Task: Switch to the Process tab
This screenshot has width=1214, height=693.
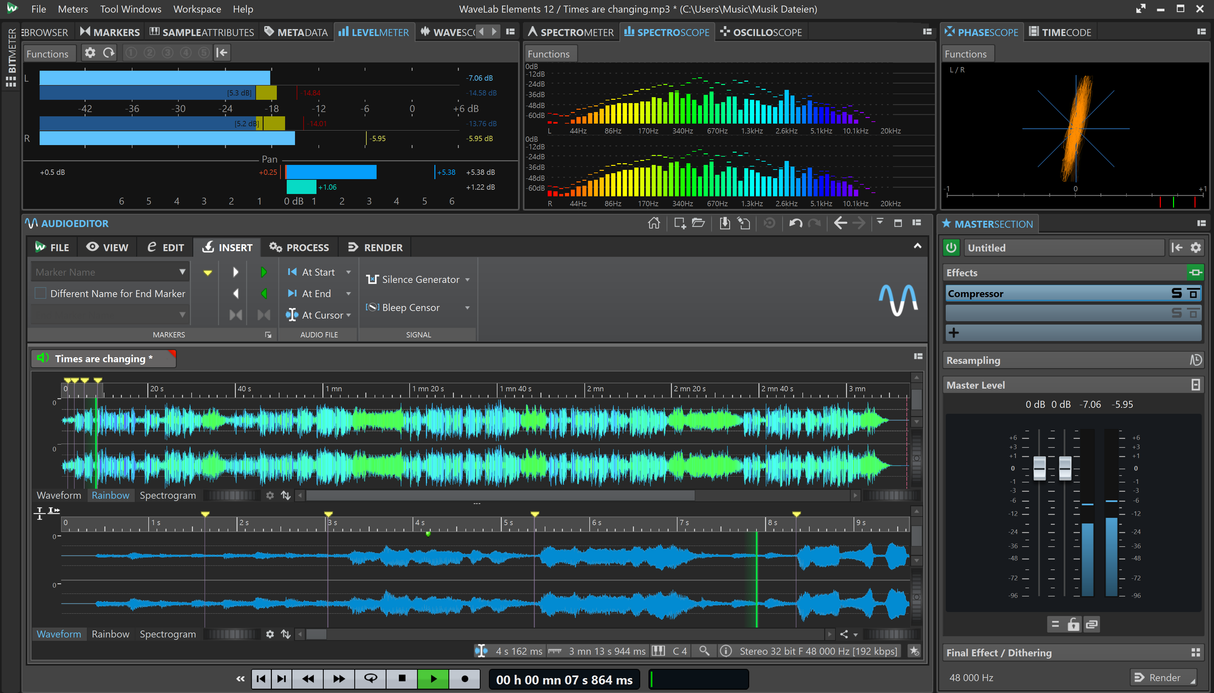Action: (299, 247)
